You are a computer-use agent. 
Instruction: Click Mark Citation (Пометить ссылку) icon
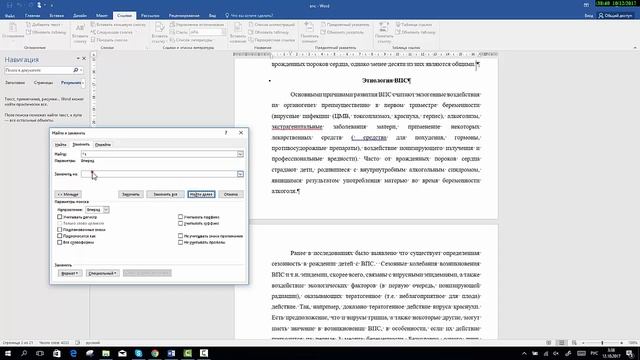click(x=384, y=33)
